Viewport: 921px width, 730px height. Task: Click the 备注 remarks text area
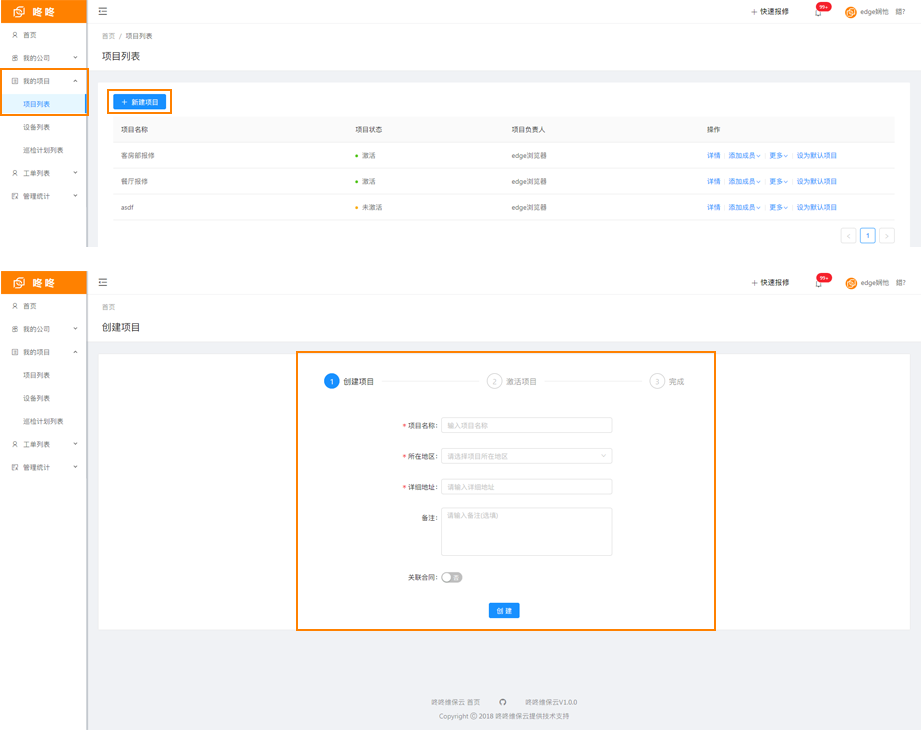(x=526, y=531)
